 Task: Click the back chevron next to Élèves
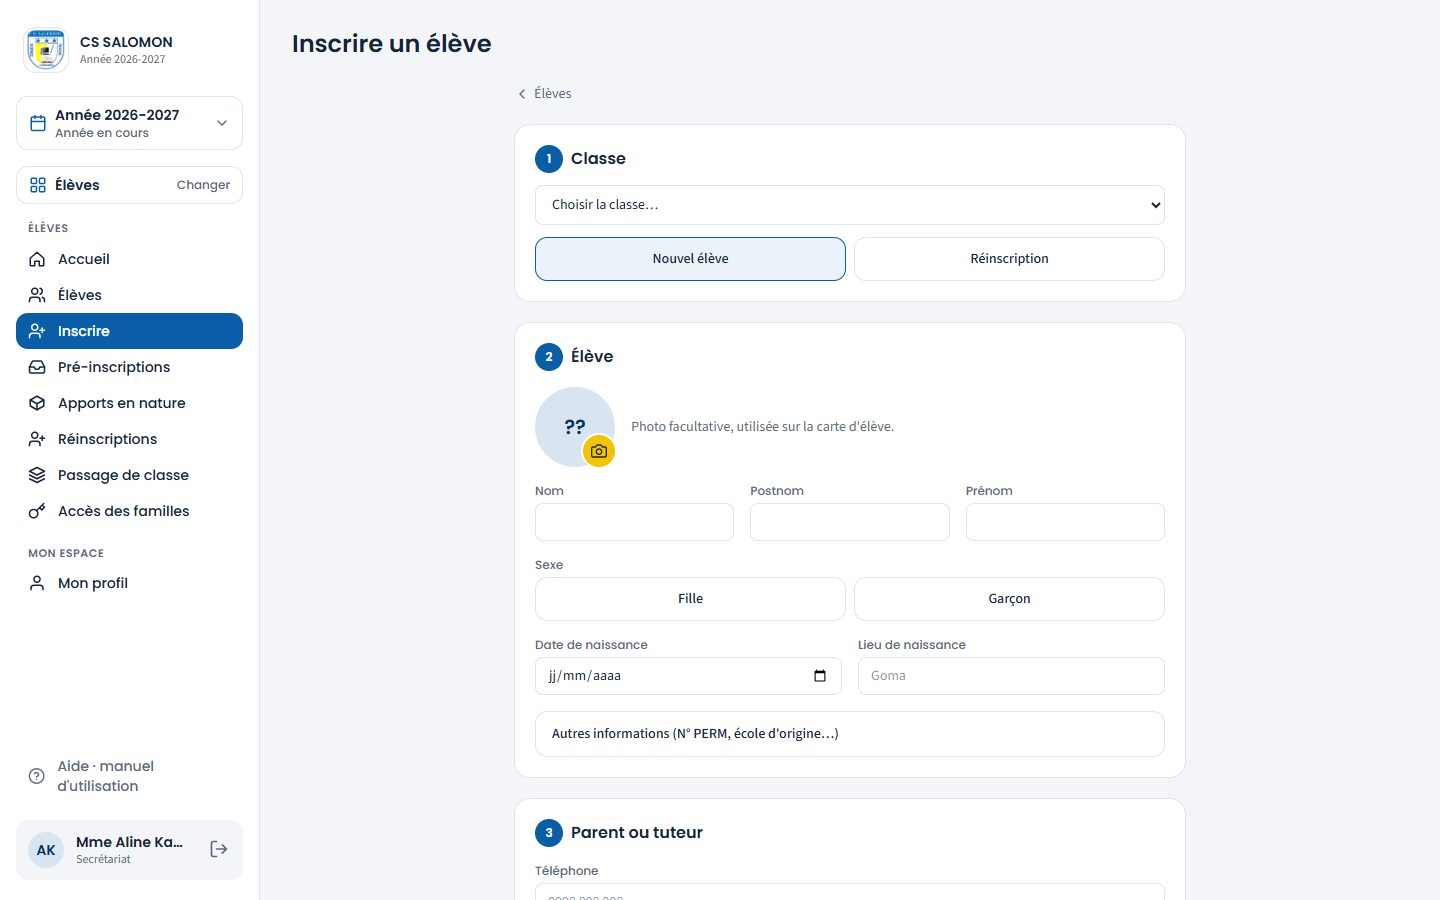point(521,94)
